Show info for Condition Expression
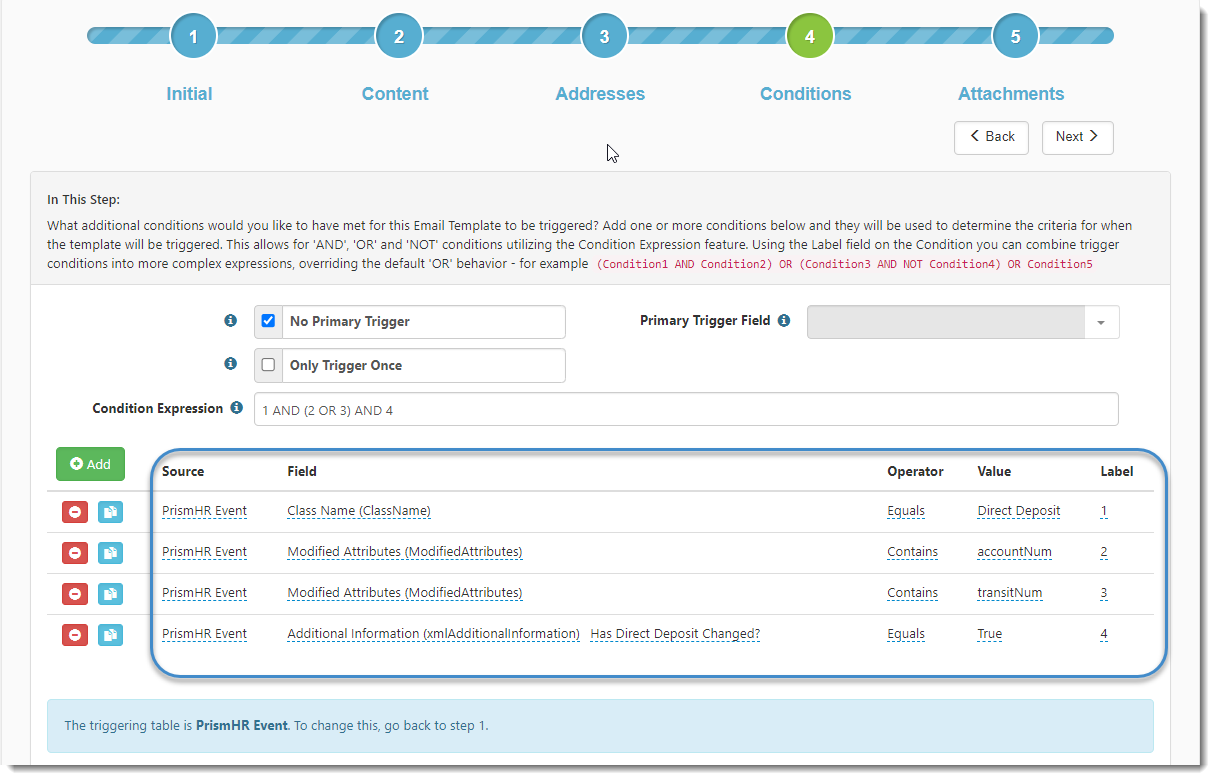 (x=236, y=408)
